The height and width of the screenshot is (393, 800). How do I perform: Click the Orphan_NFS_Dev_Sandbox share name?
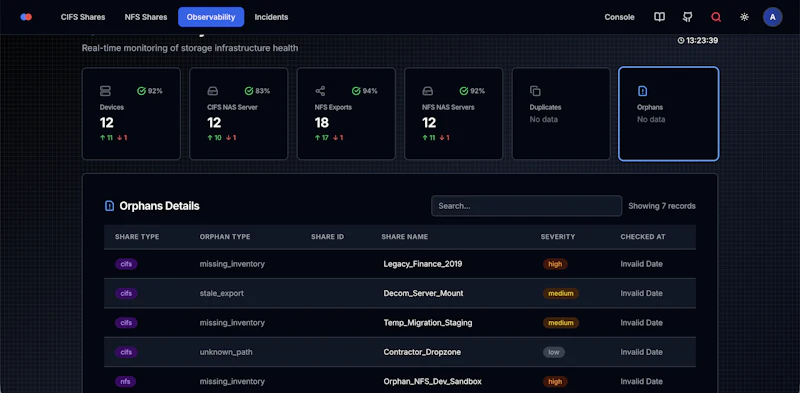click(433, 382)
